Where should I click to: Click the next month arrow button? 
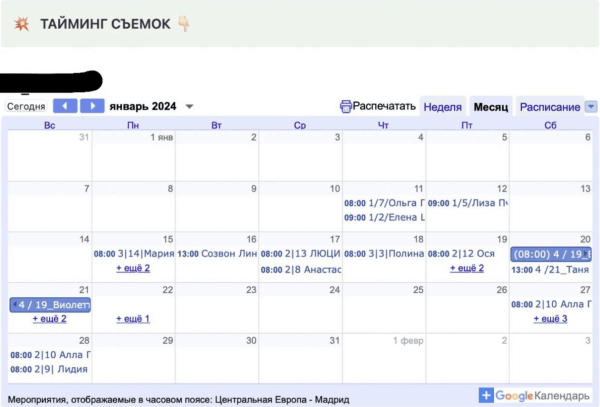[91, 106]
